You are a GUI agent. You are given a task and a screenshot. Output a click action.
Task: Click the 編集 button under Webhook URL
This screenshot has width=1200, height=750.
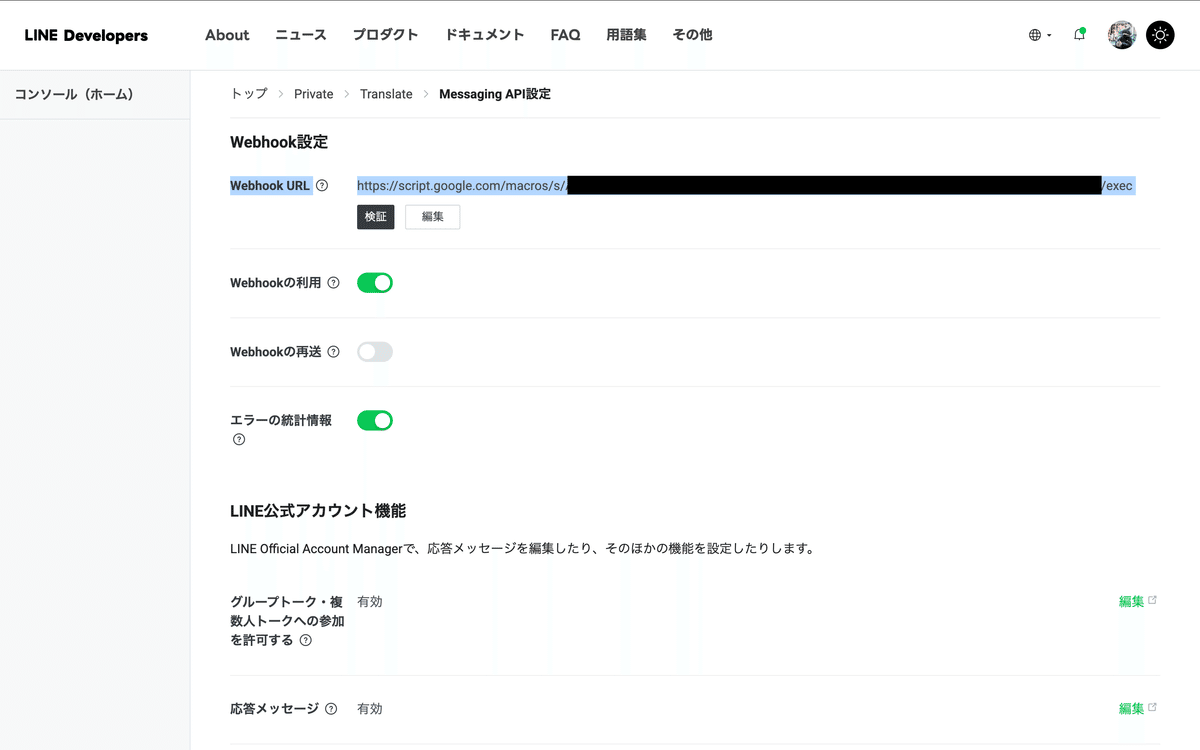433,217
